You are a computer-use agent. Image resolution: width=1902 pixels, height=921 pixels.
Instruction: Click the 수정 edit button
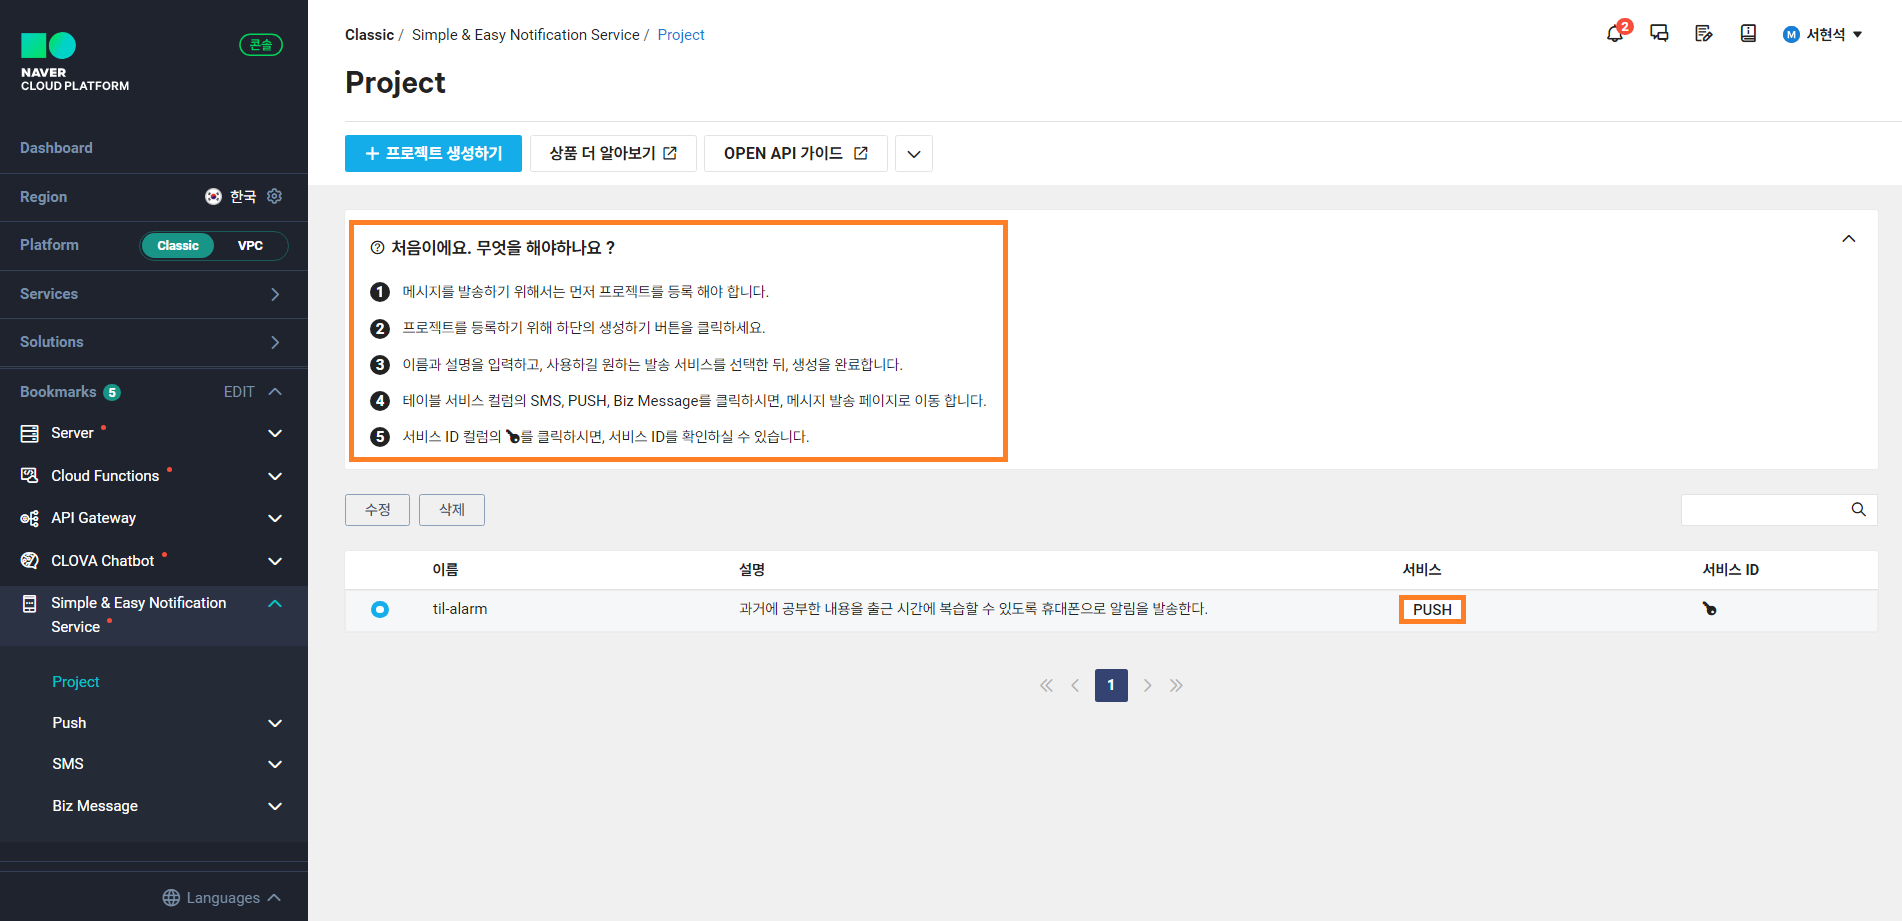tap(377, 510)
